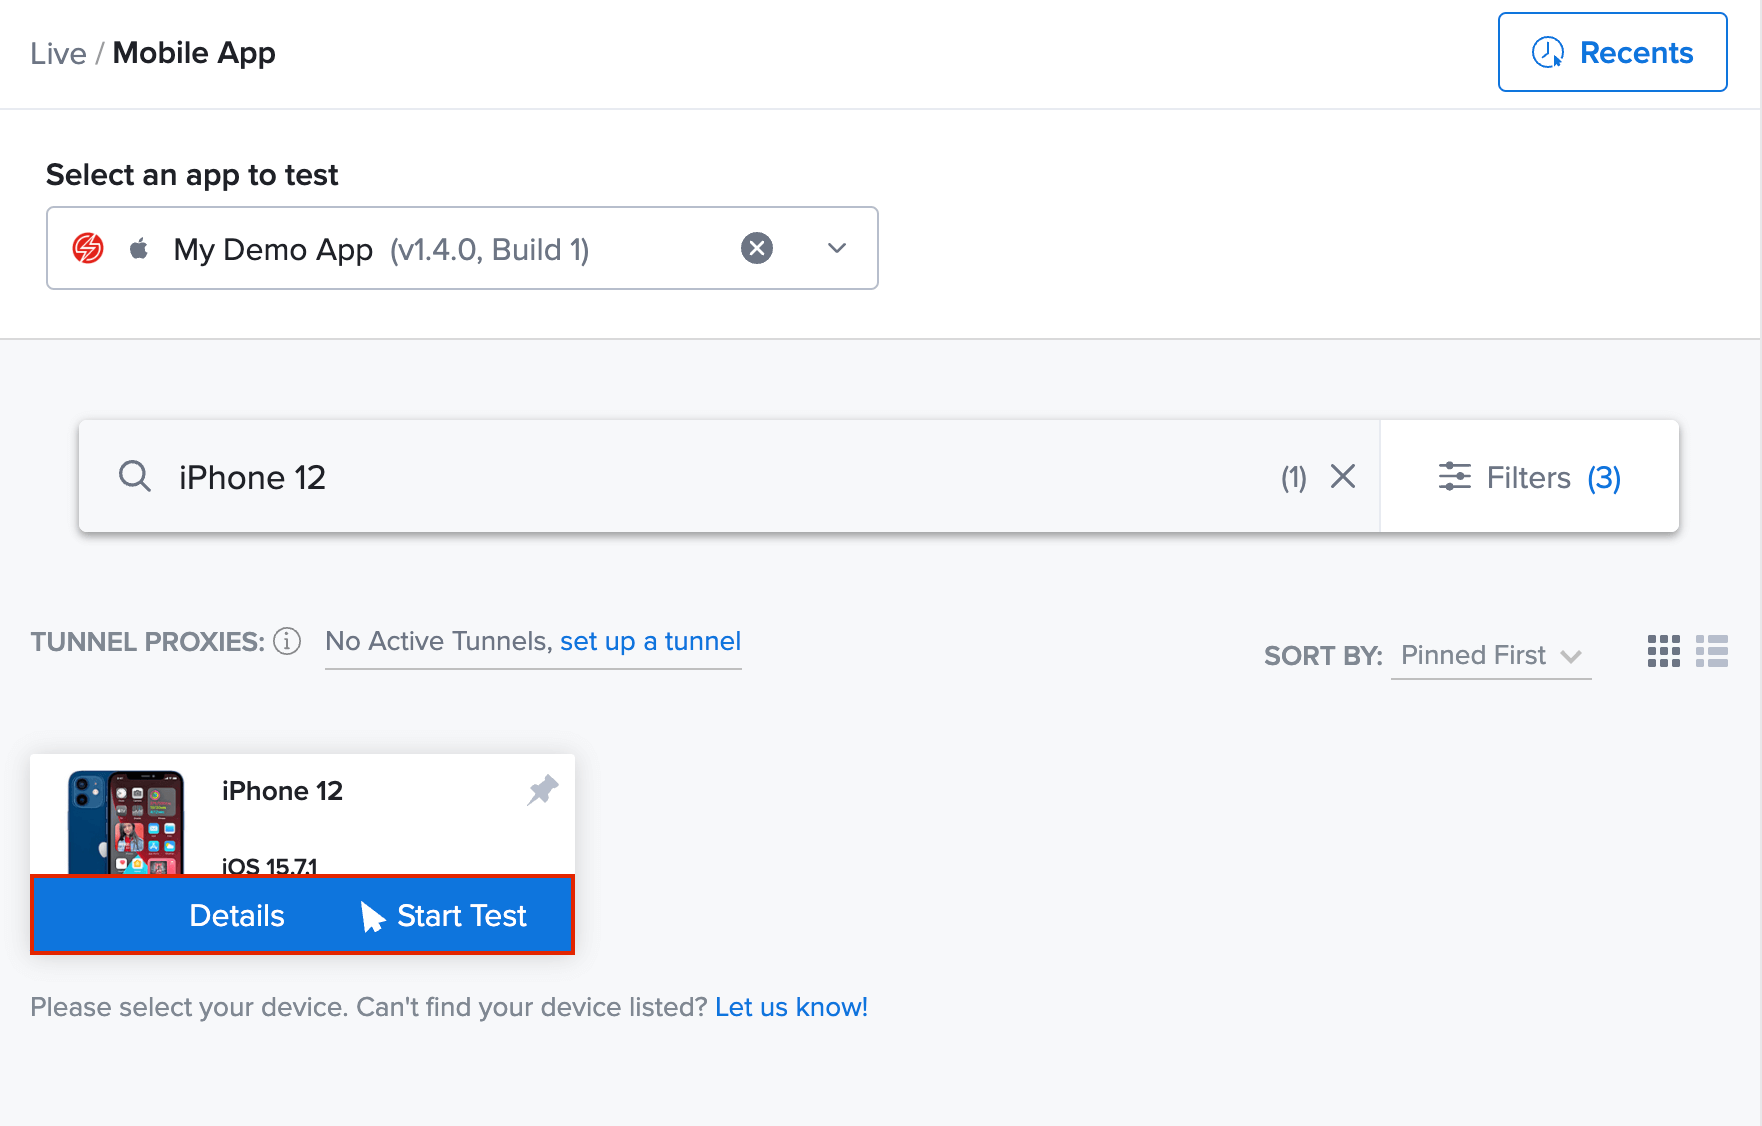Viewport: 1762px width, 1126px height.
Task: Clear the selected app with the X icon
Action: [x=757, y=248]
